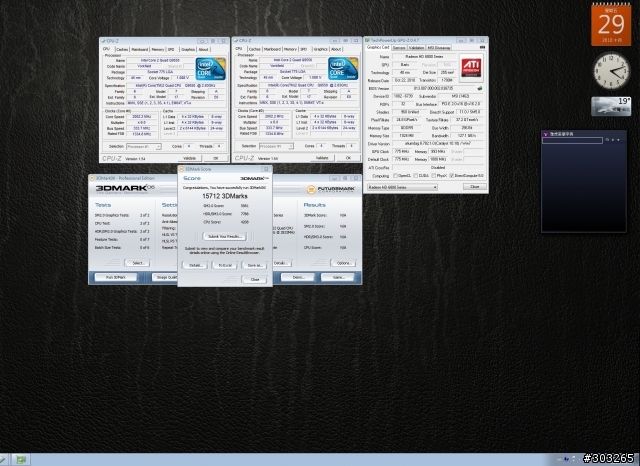Open the Radeon HD 6800 Series card dropdown

click(402, 187)
